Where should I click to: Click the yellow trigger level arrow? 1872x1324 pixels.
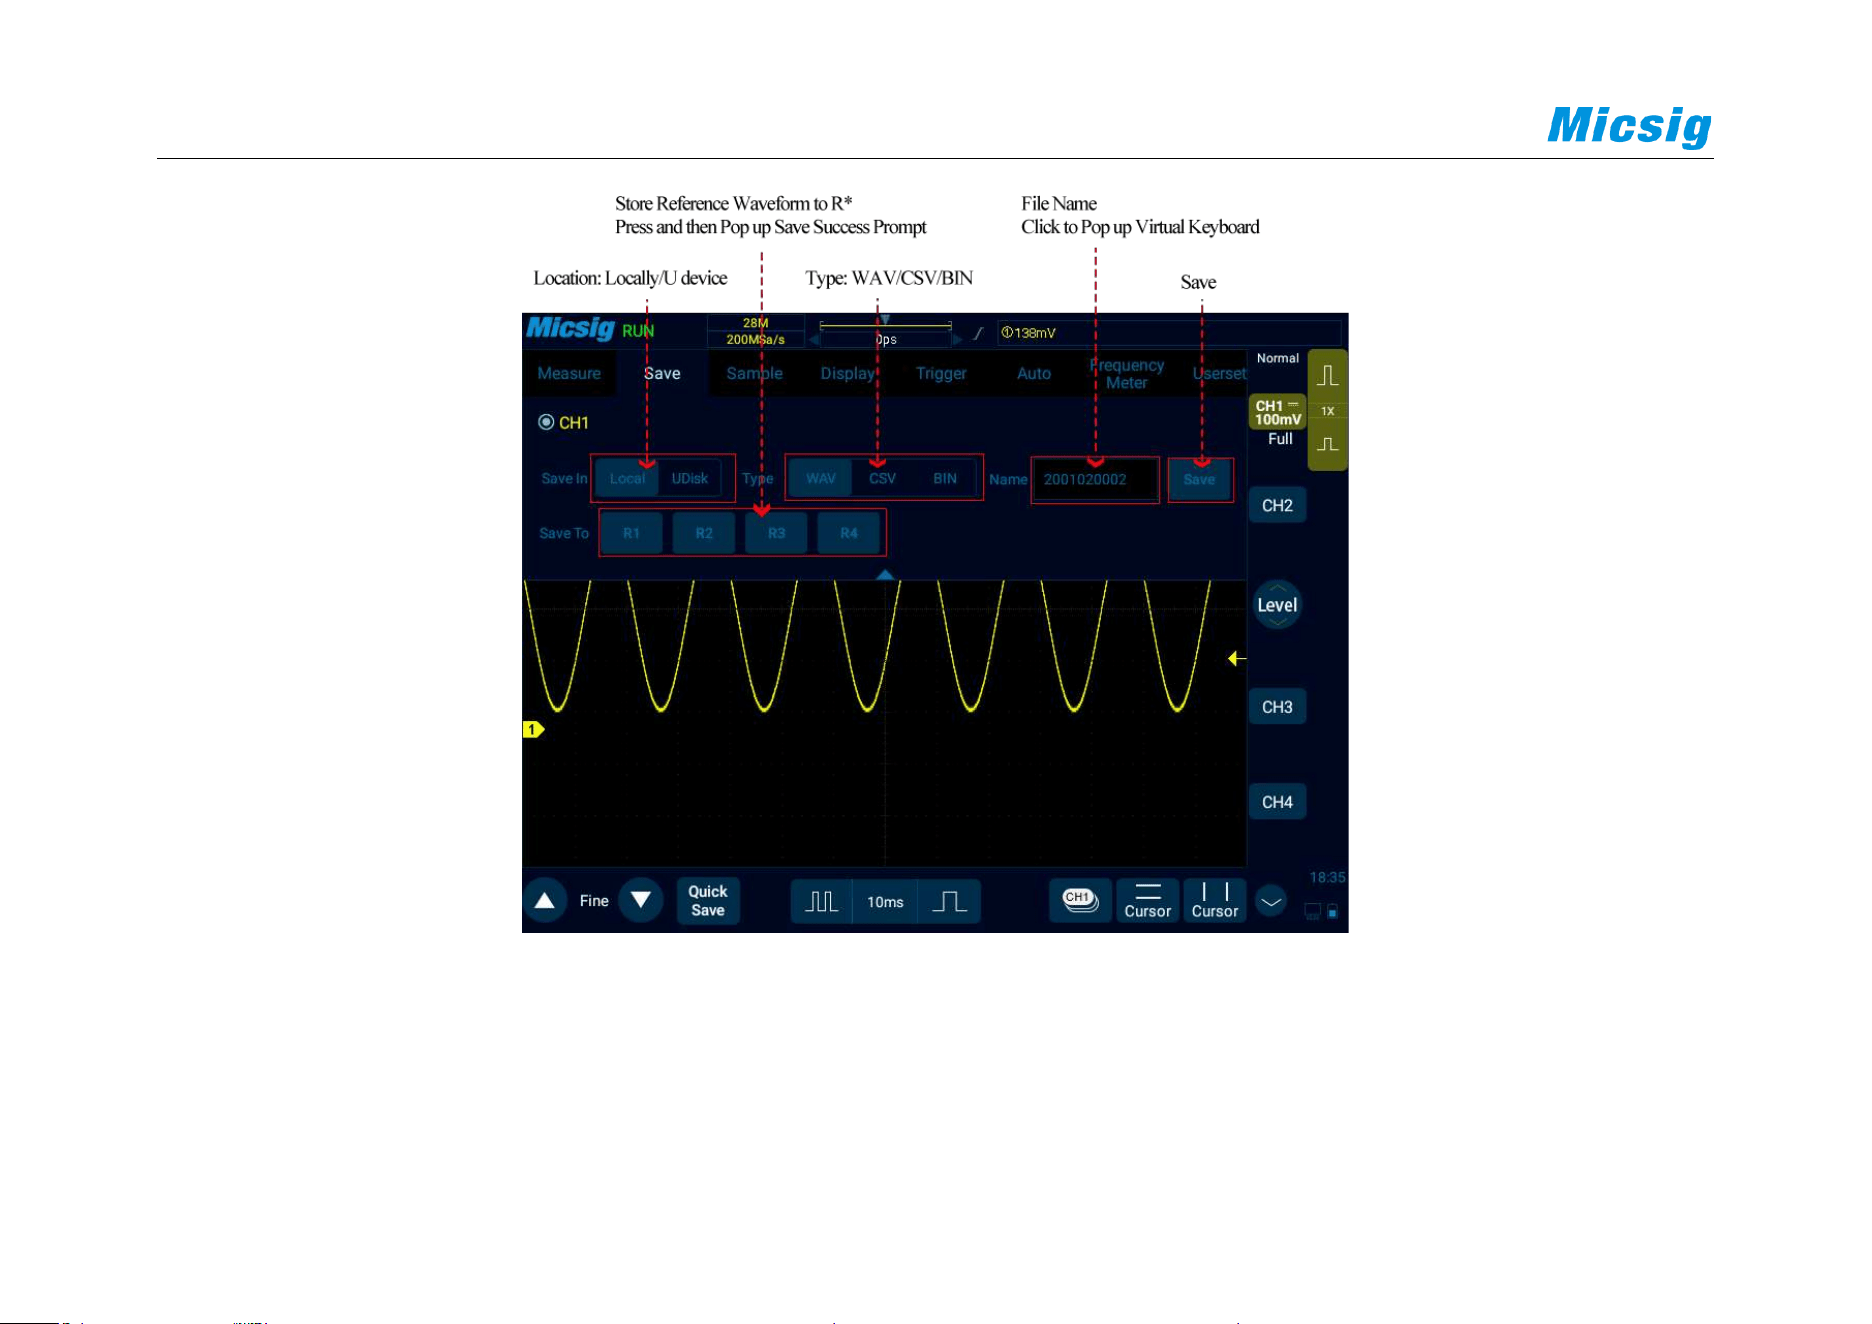tap(1237, 658)
